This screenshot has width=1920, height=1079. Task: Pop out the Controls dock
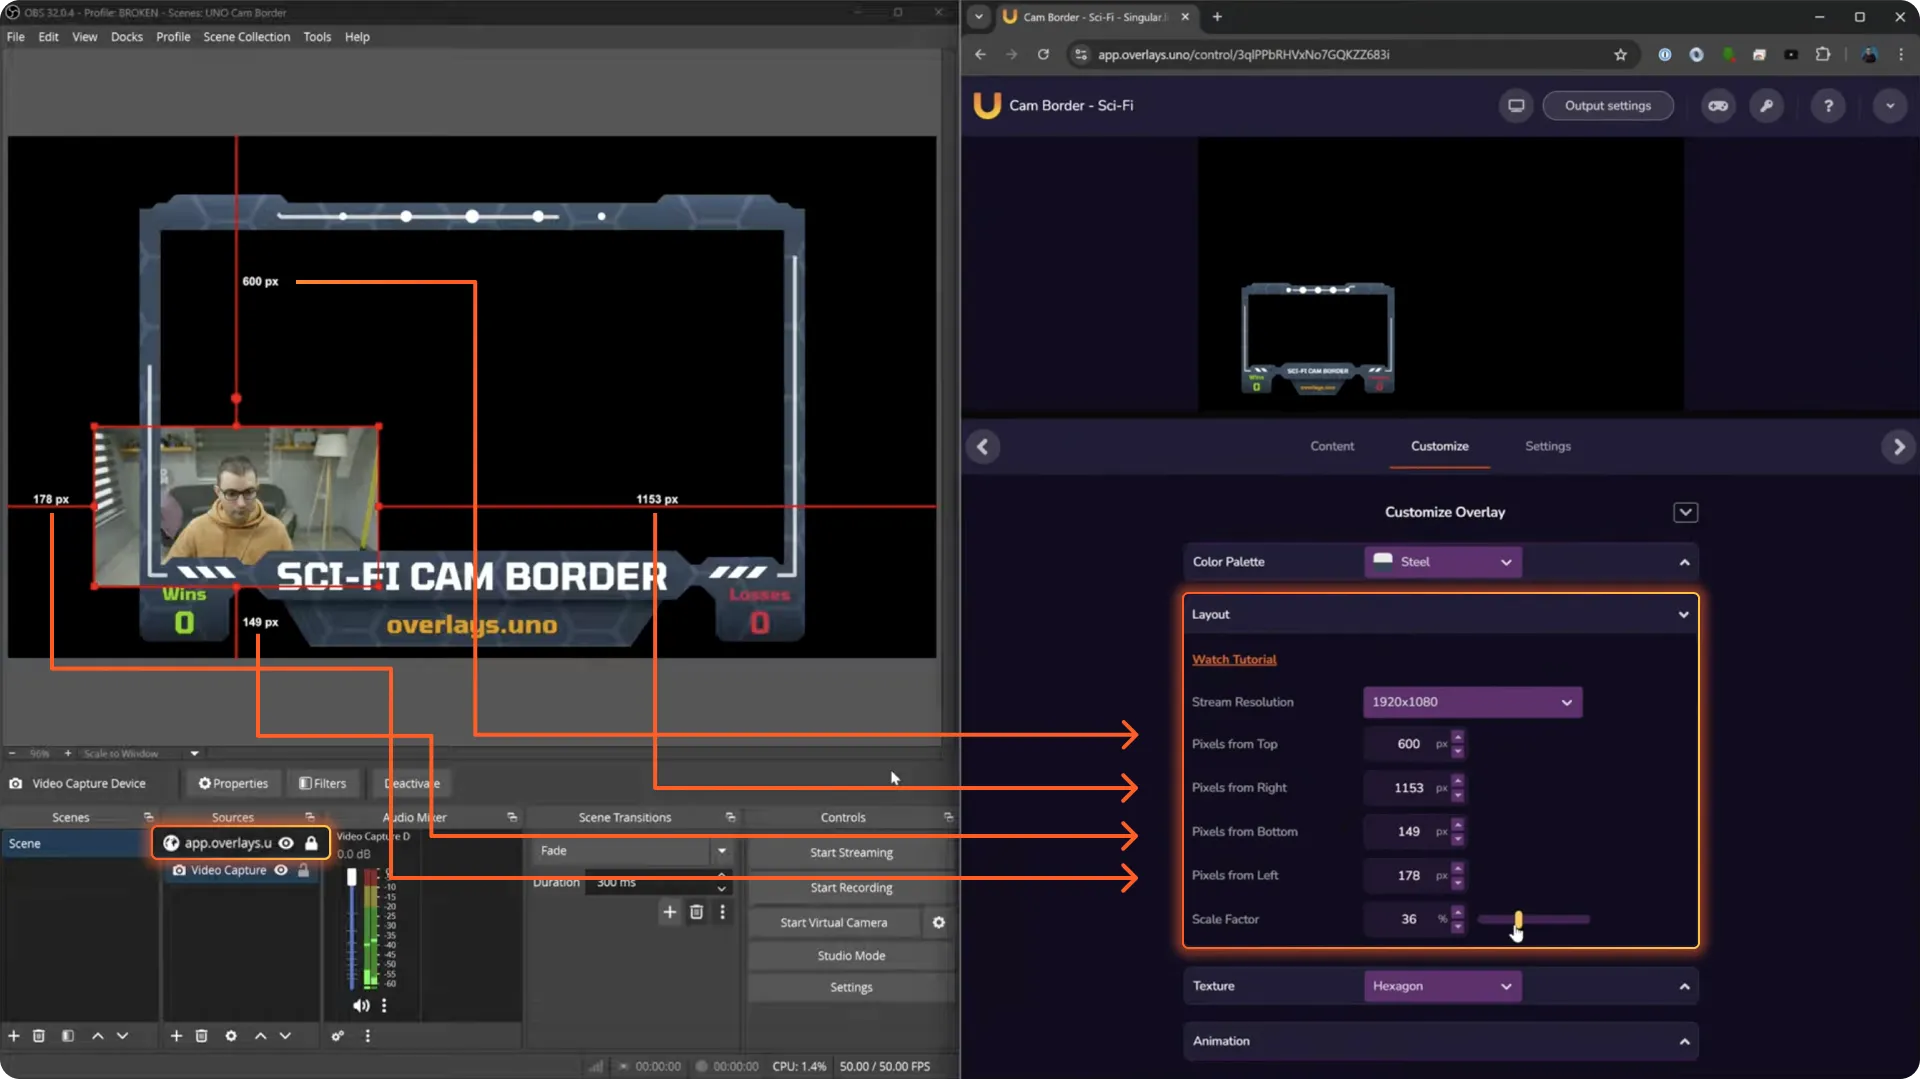click(948, 817)
